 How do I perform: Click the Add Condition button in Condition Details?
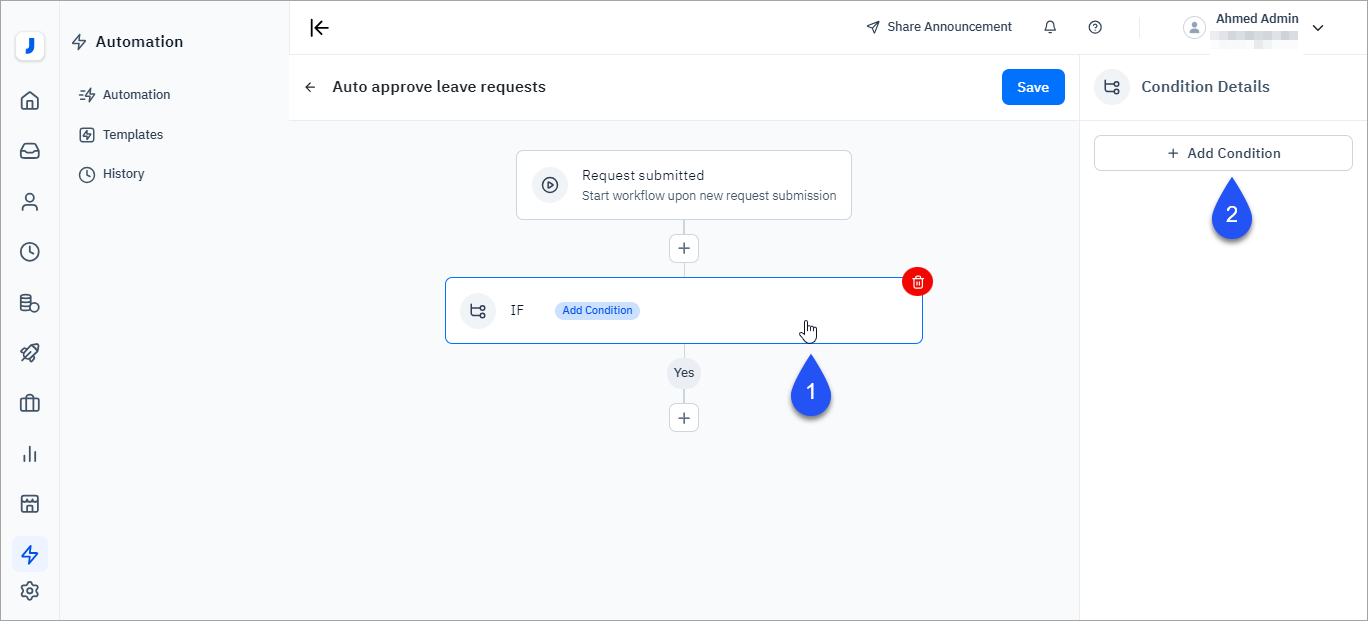(1222, 153)
